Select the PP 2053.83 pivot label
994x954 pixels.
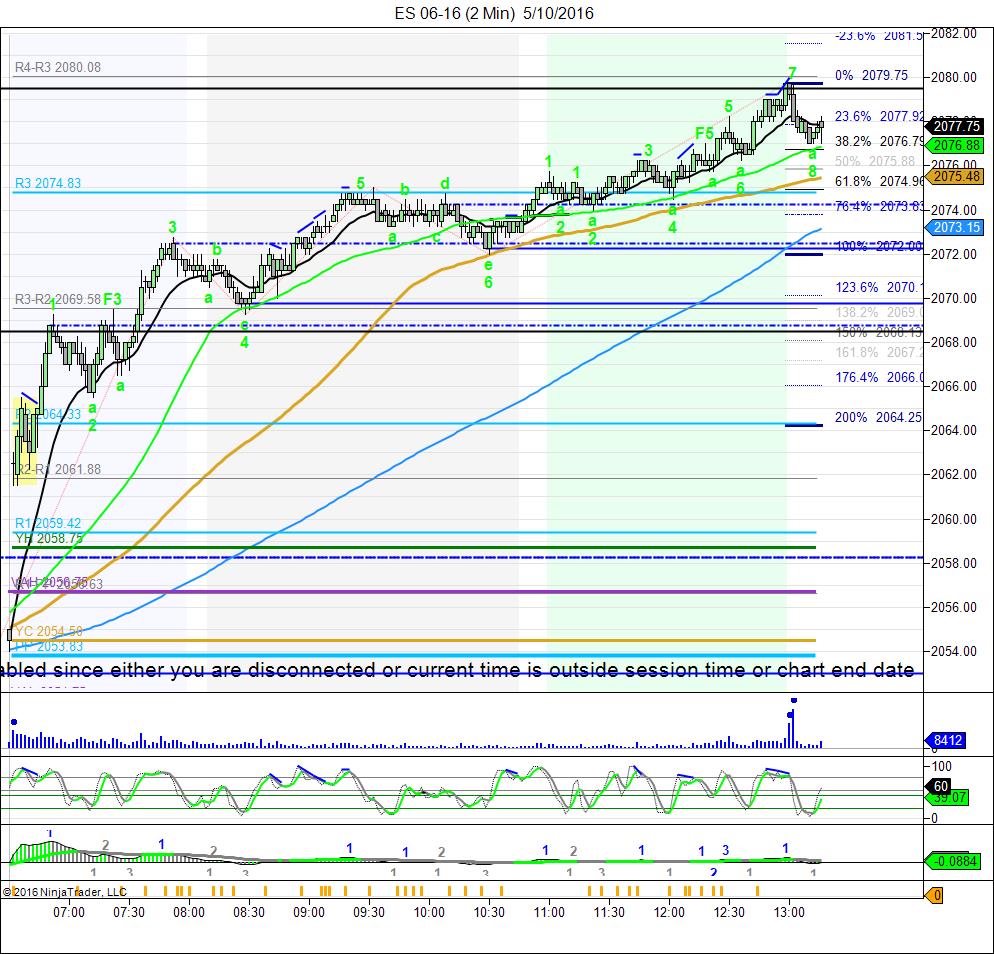tap(49, 646)
